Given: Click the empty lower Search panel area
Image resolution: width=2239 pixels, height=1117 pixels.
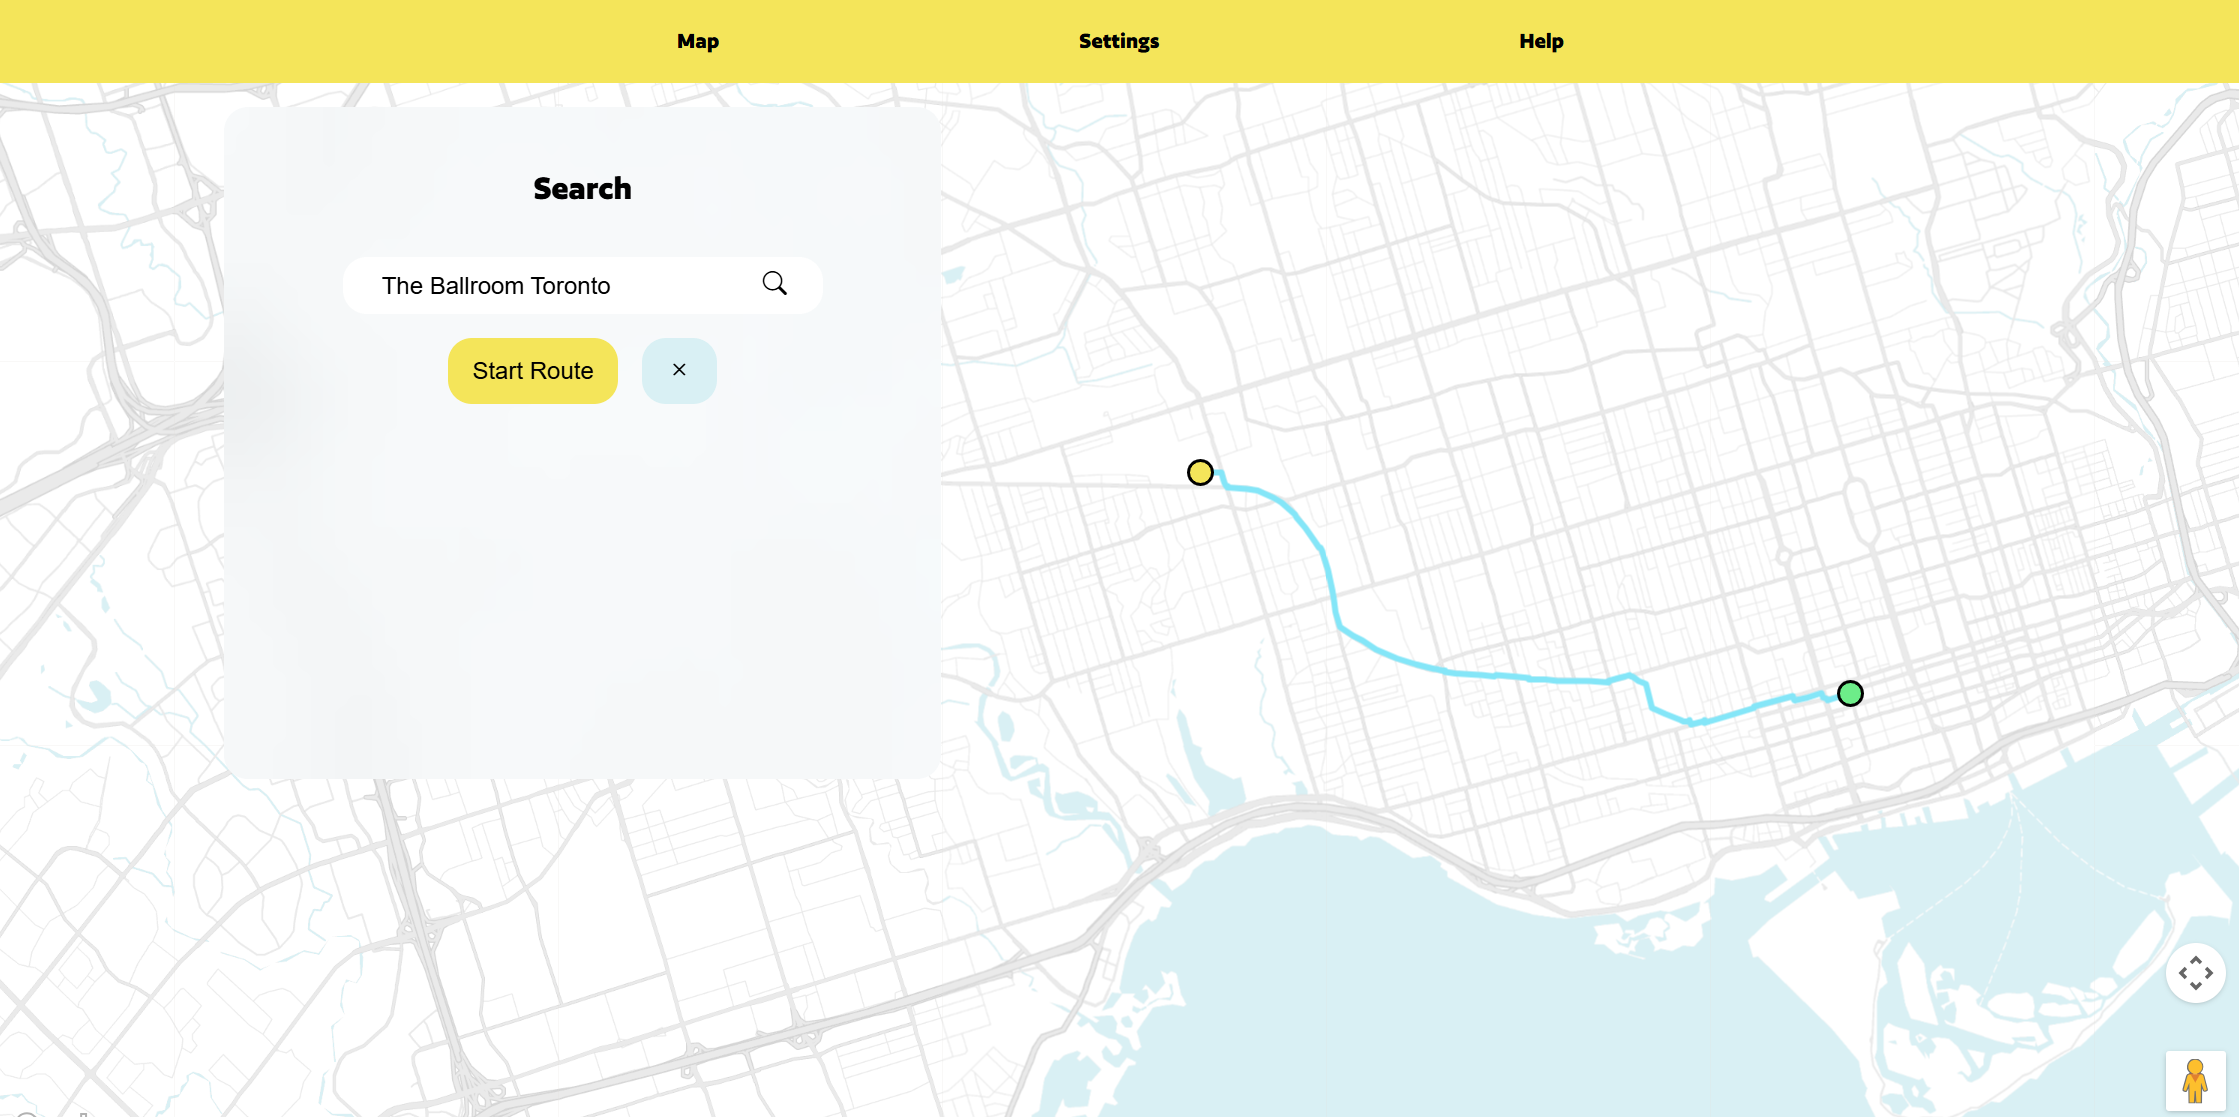Looking at the screenshot, I should (x=582, y=600).
